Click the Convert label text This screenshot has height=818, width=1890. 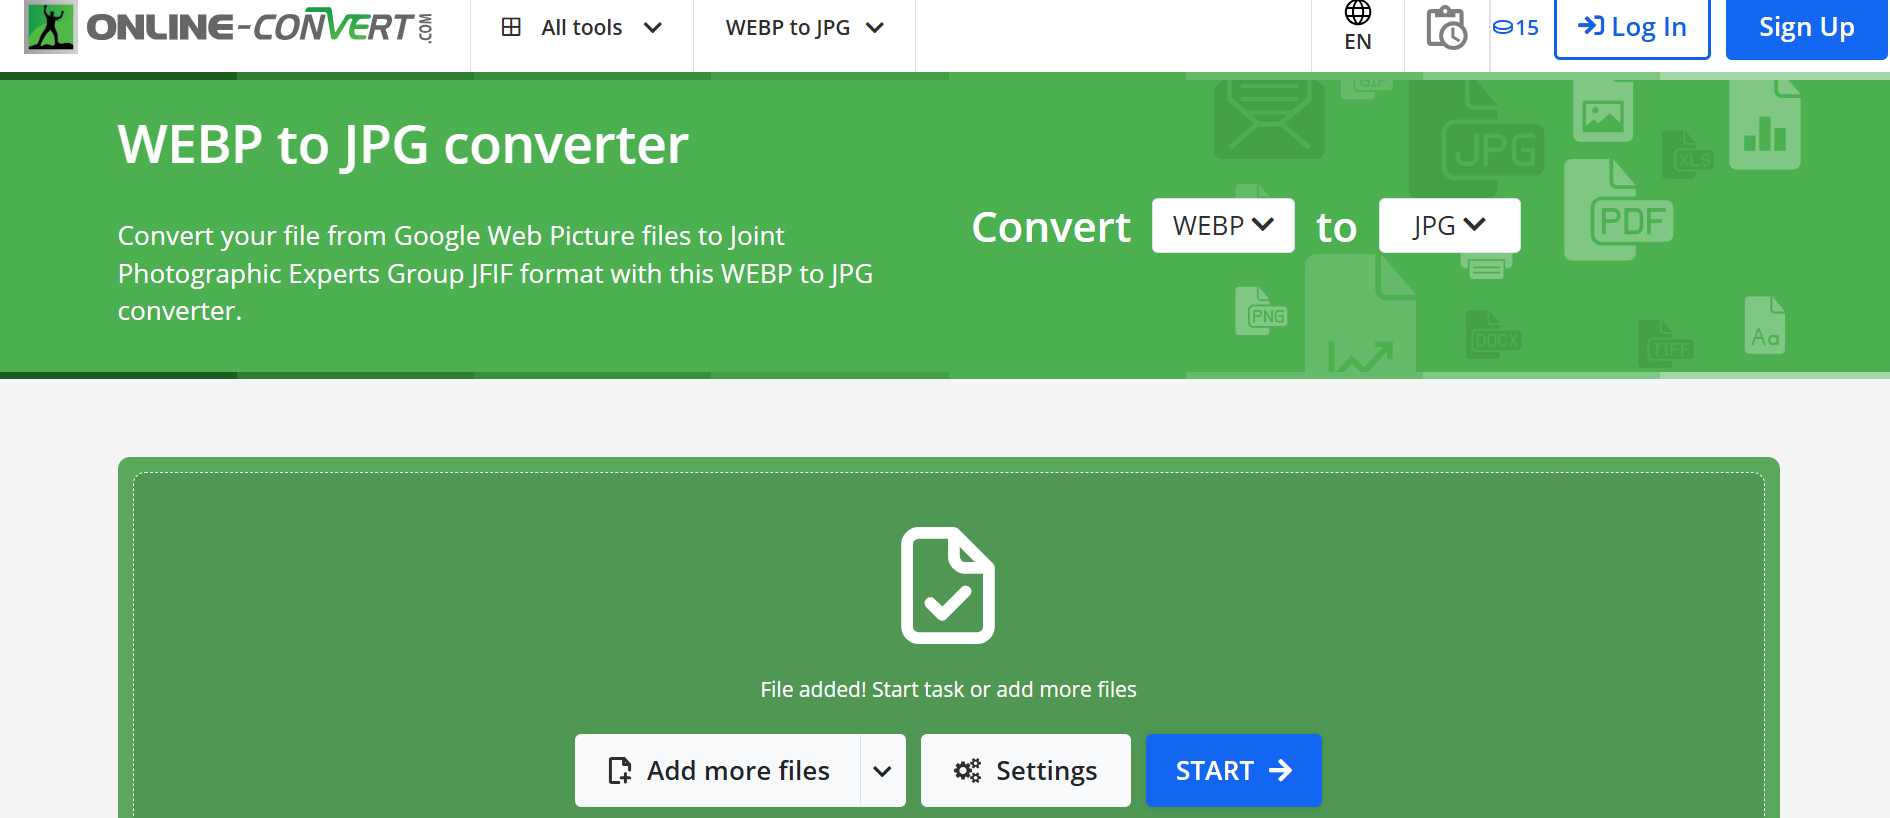point(1051,228)
